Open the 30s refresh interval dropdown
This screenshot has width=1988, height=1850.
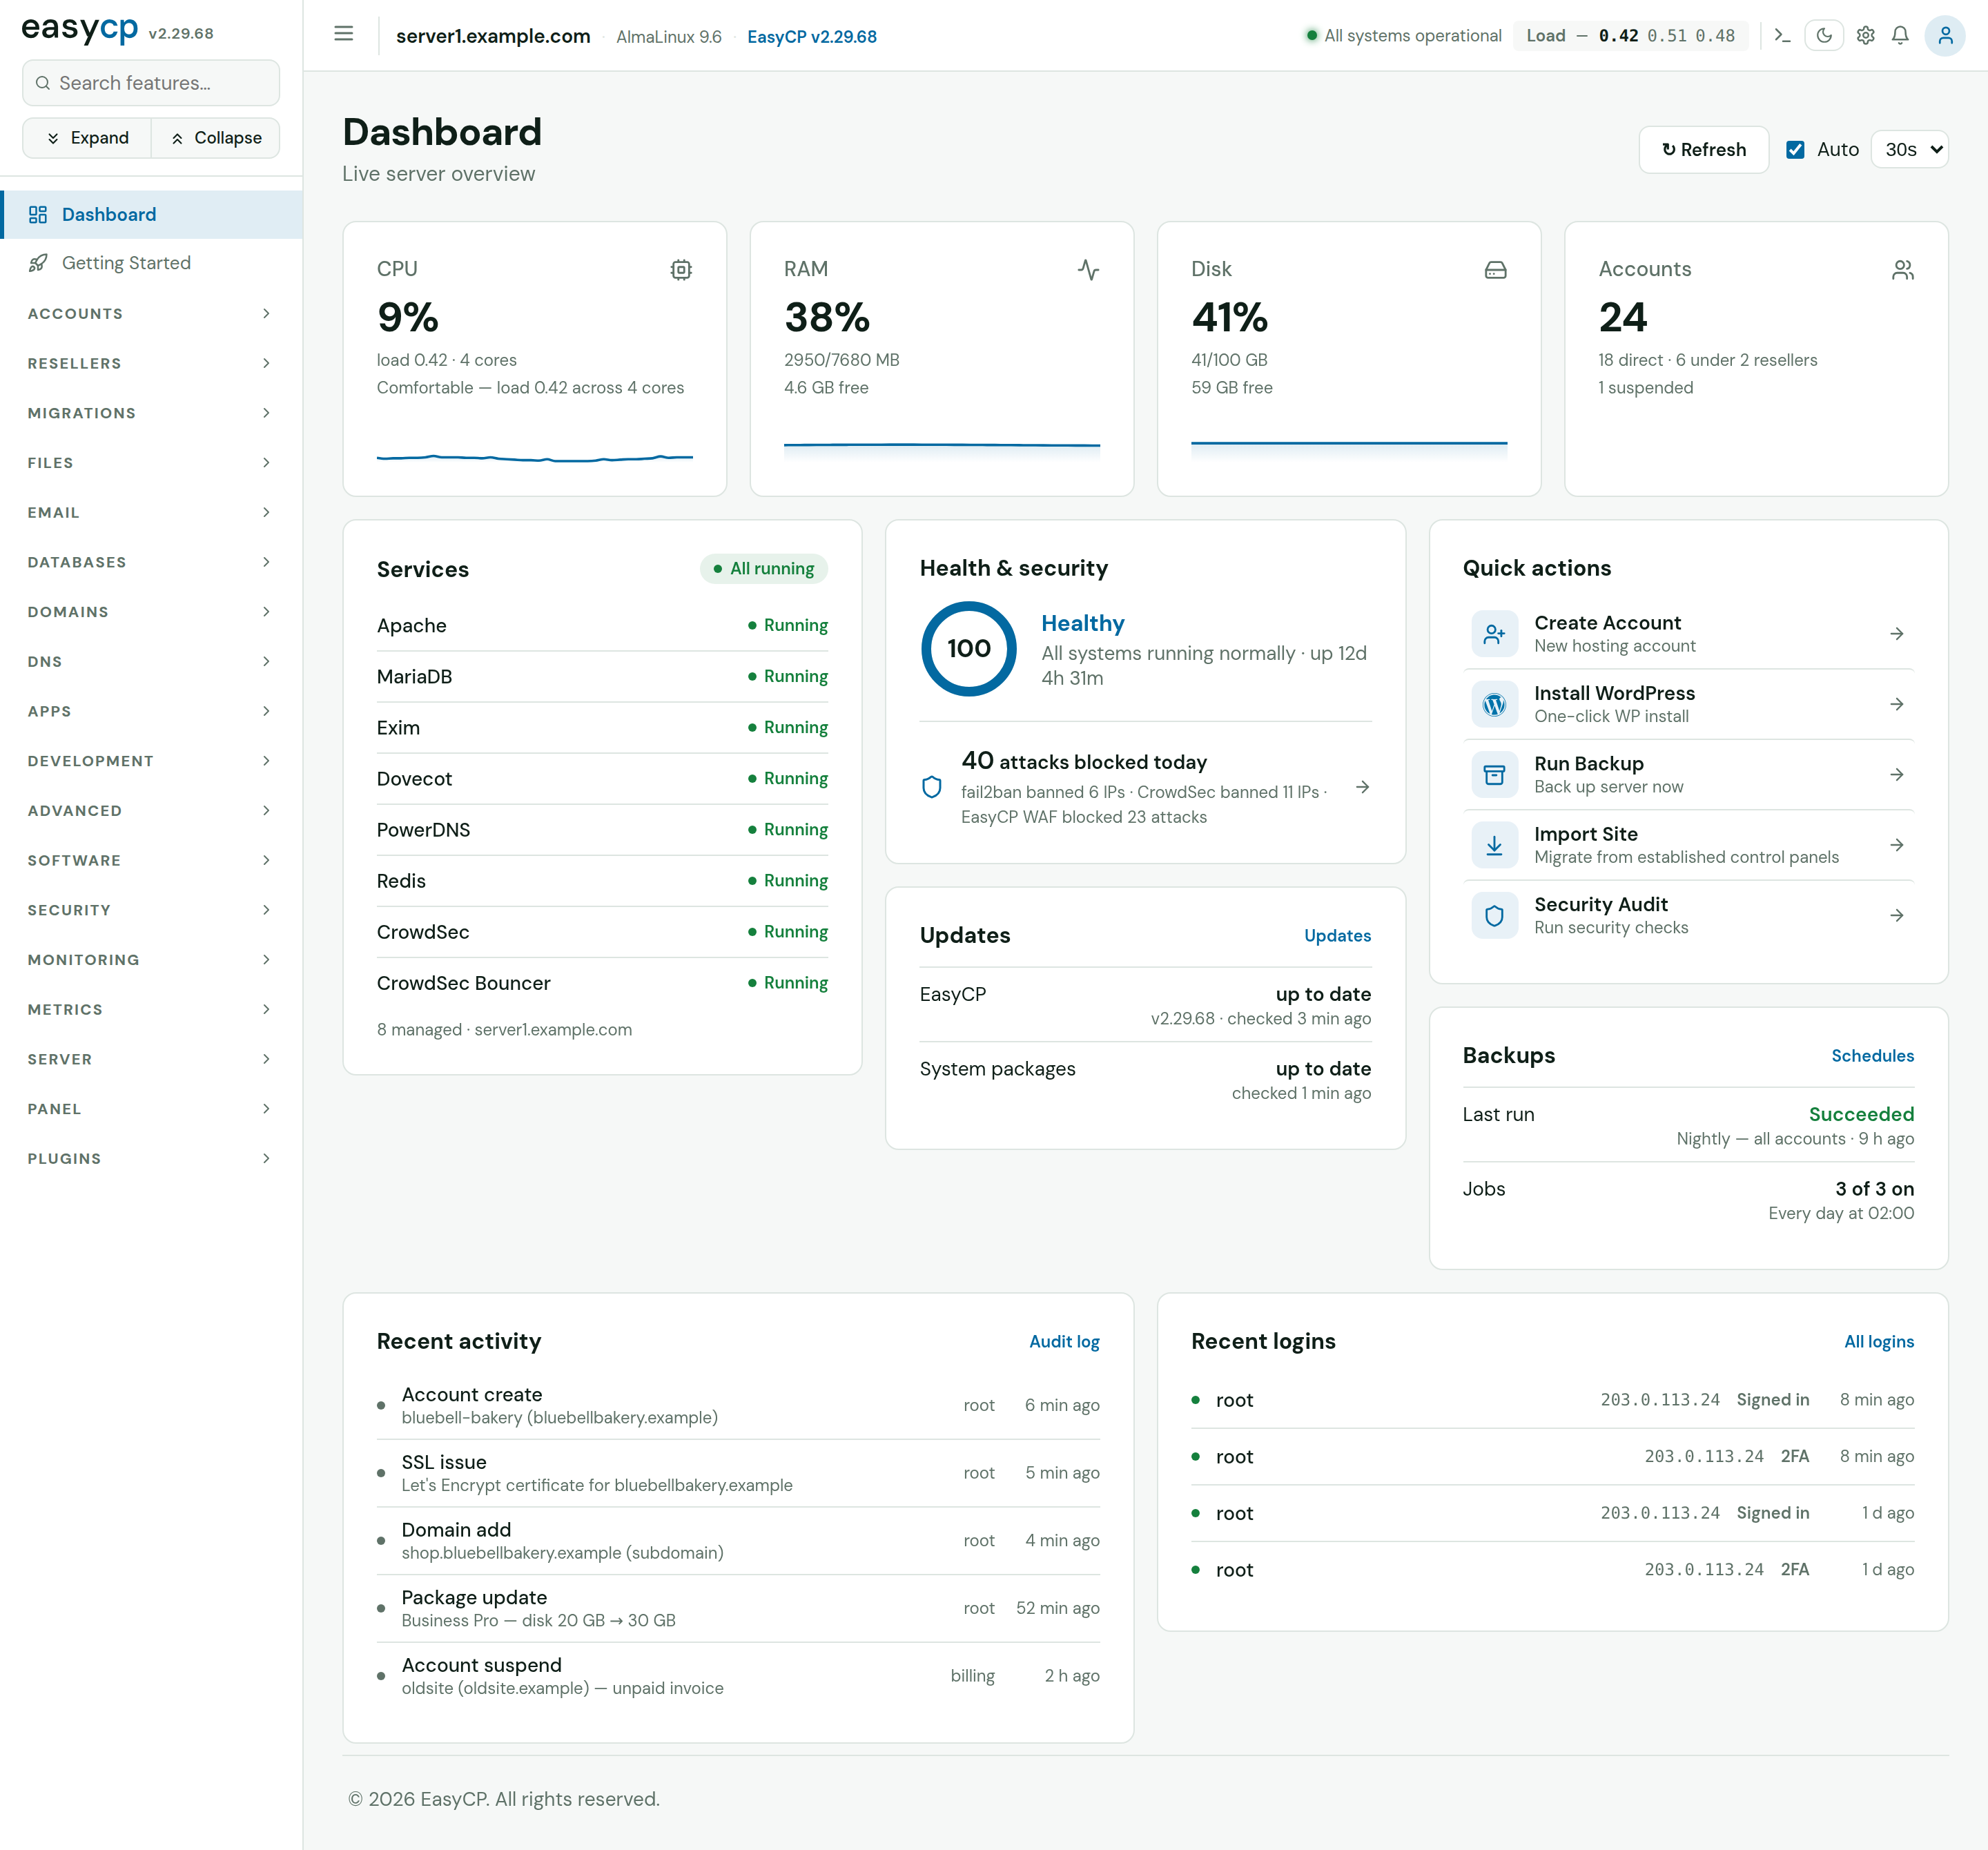(1909, 150)
